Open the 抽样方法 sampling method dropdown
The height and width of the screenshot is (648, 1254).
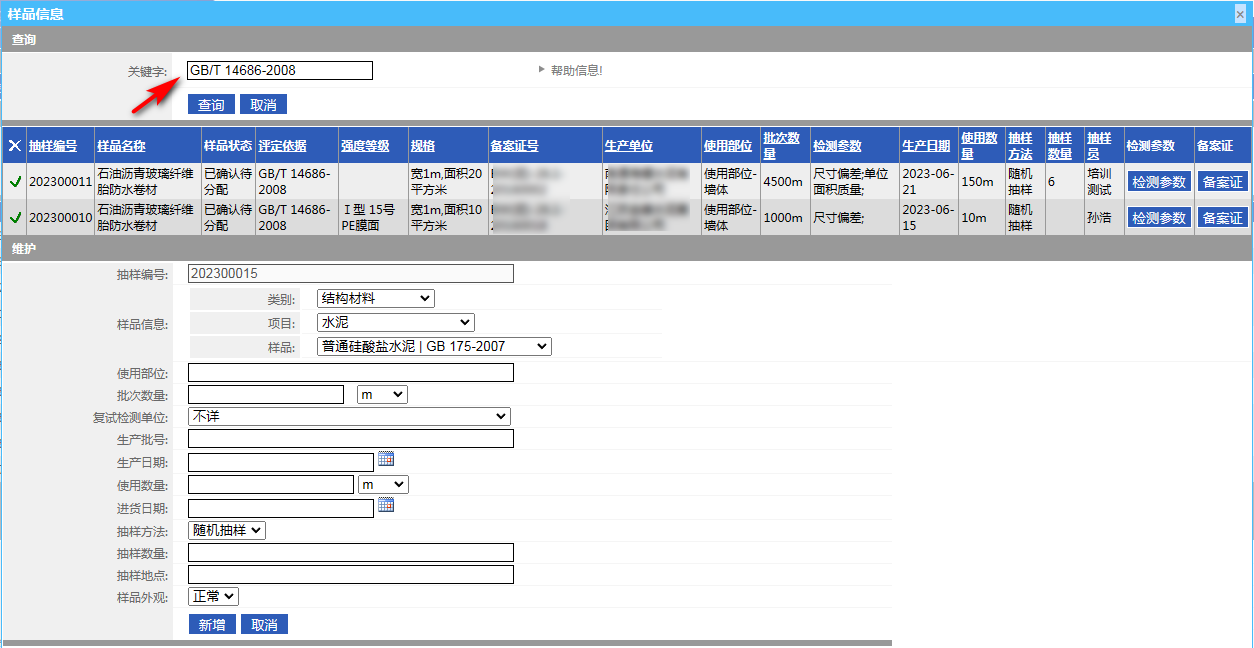[x=227, y=530]
